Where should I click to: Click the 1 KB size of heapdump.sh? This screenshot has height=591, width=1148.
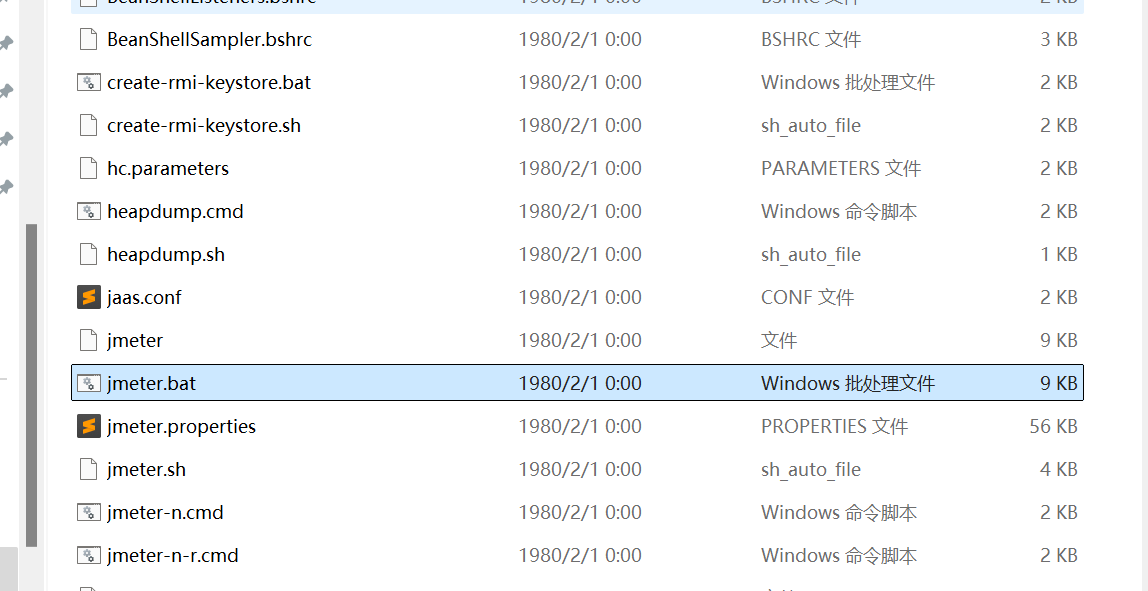1059,254
